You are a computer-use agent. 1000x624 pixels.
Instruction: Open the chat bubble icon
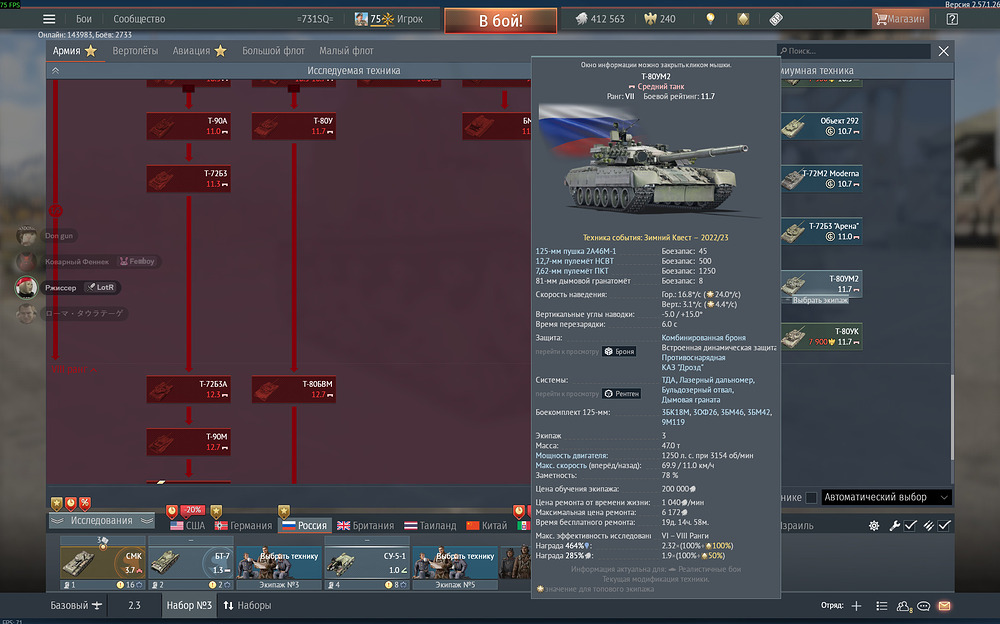(x=923, y=605)
